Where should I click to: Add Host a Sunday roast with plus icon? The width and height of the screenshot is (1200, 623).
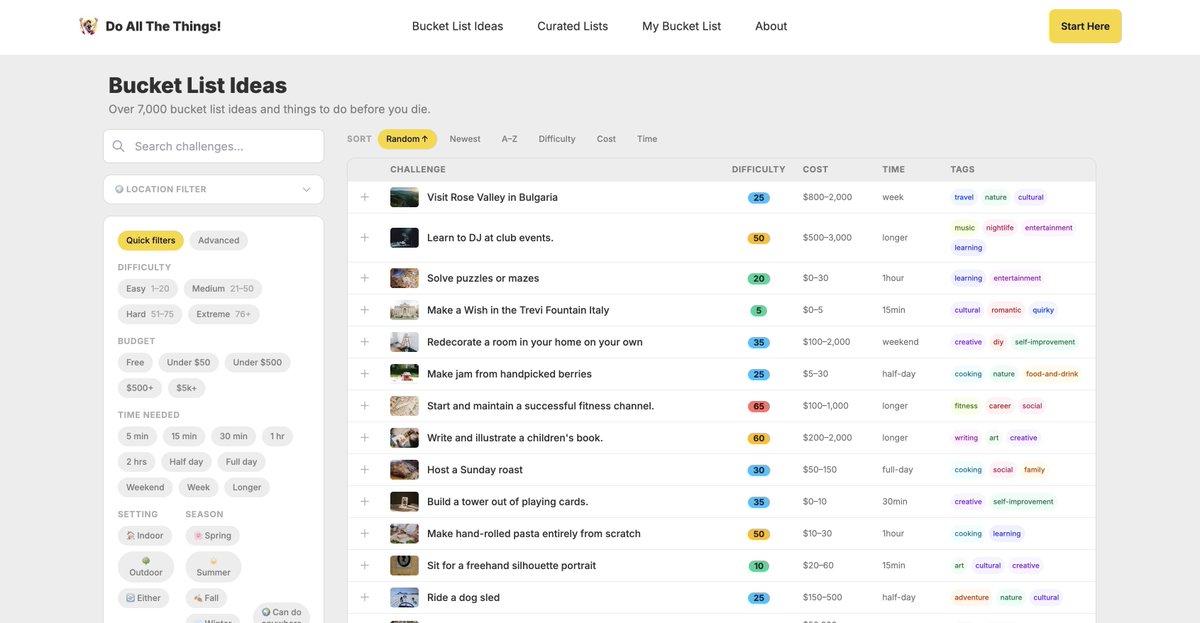click(365, 470)
